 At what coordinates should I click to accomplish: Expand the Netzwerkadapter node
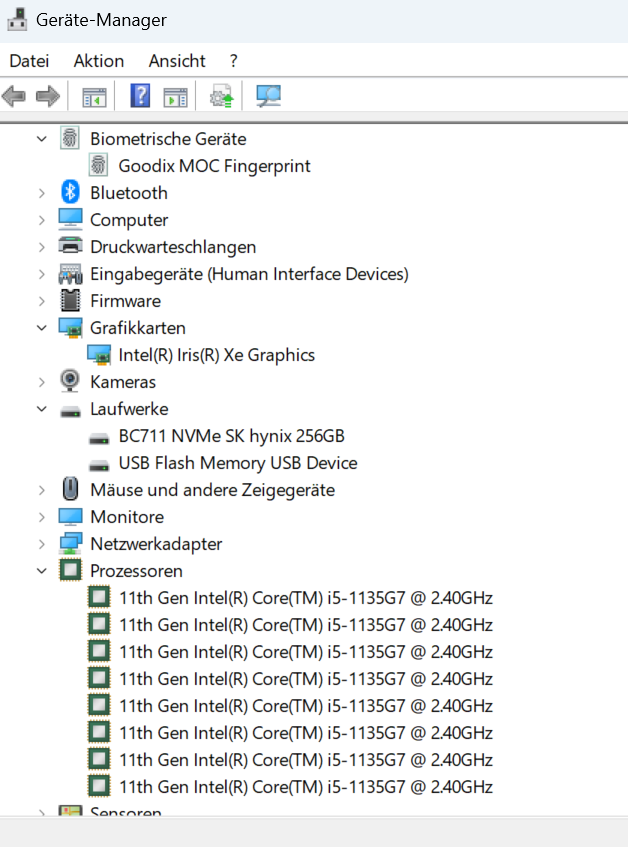tap(42, 544)
